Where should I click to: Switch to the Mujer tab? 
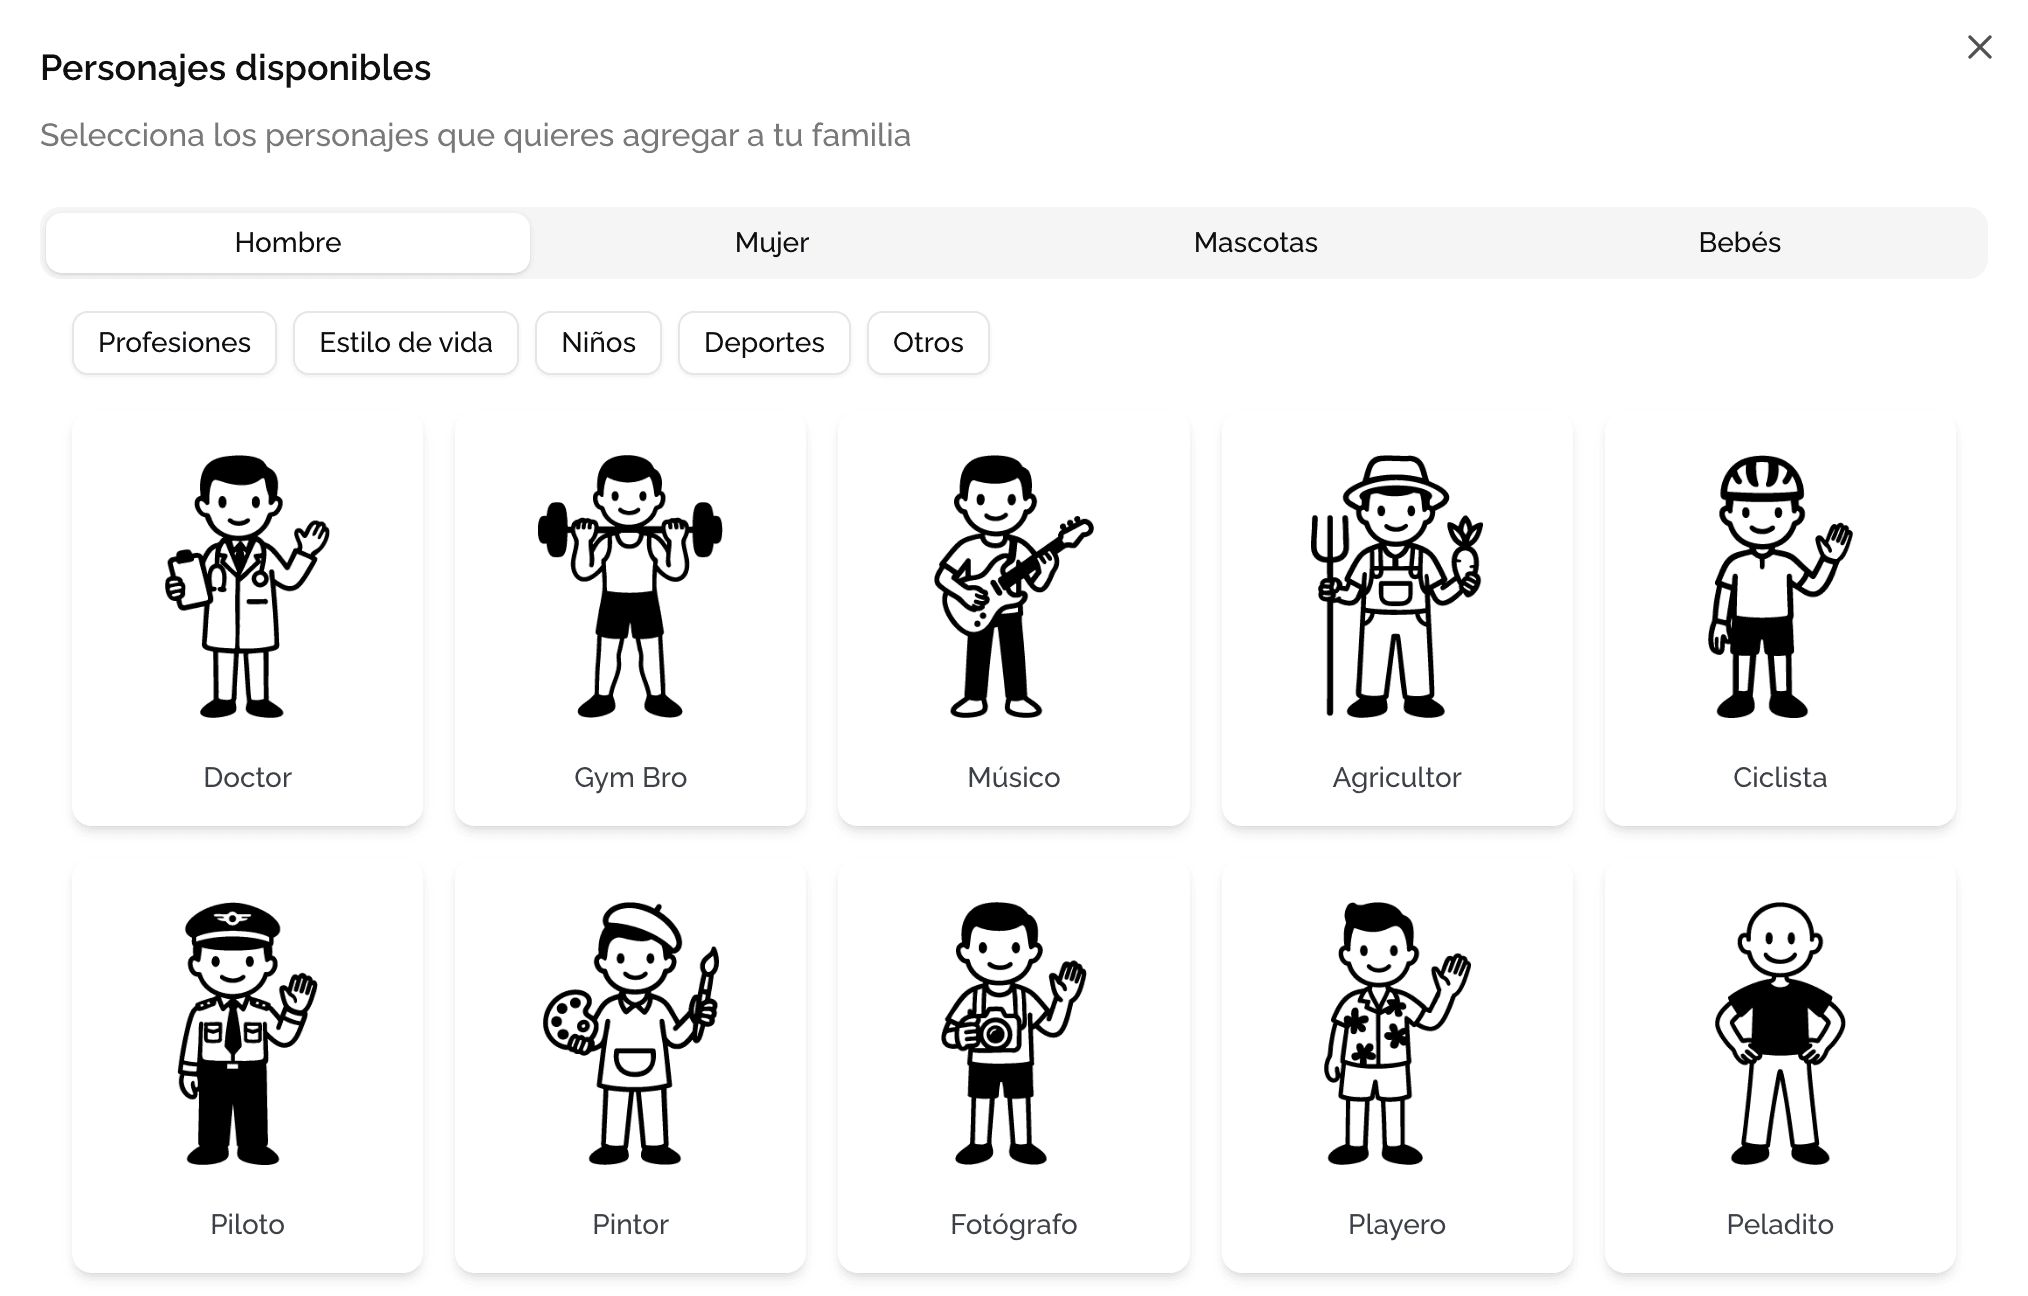point(771,242)
